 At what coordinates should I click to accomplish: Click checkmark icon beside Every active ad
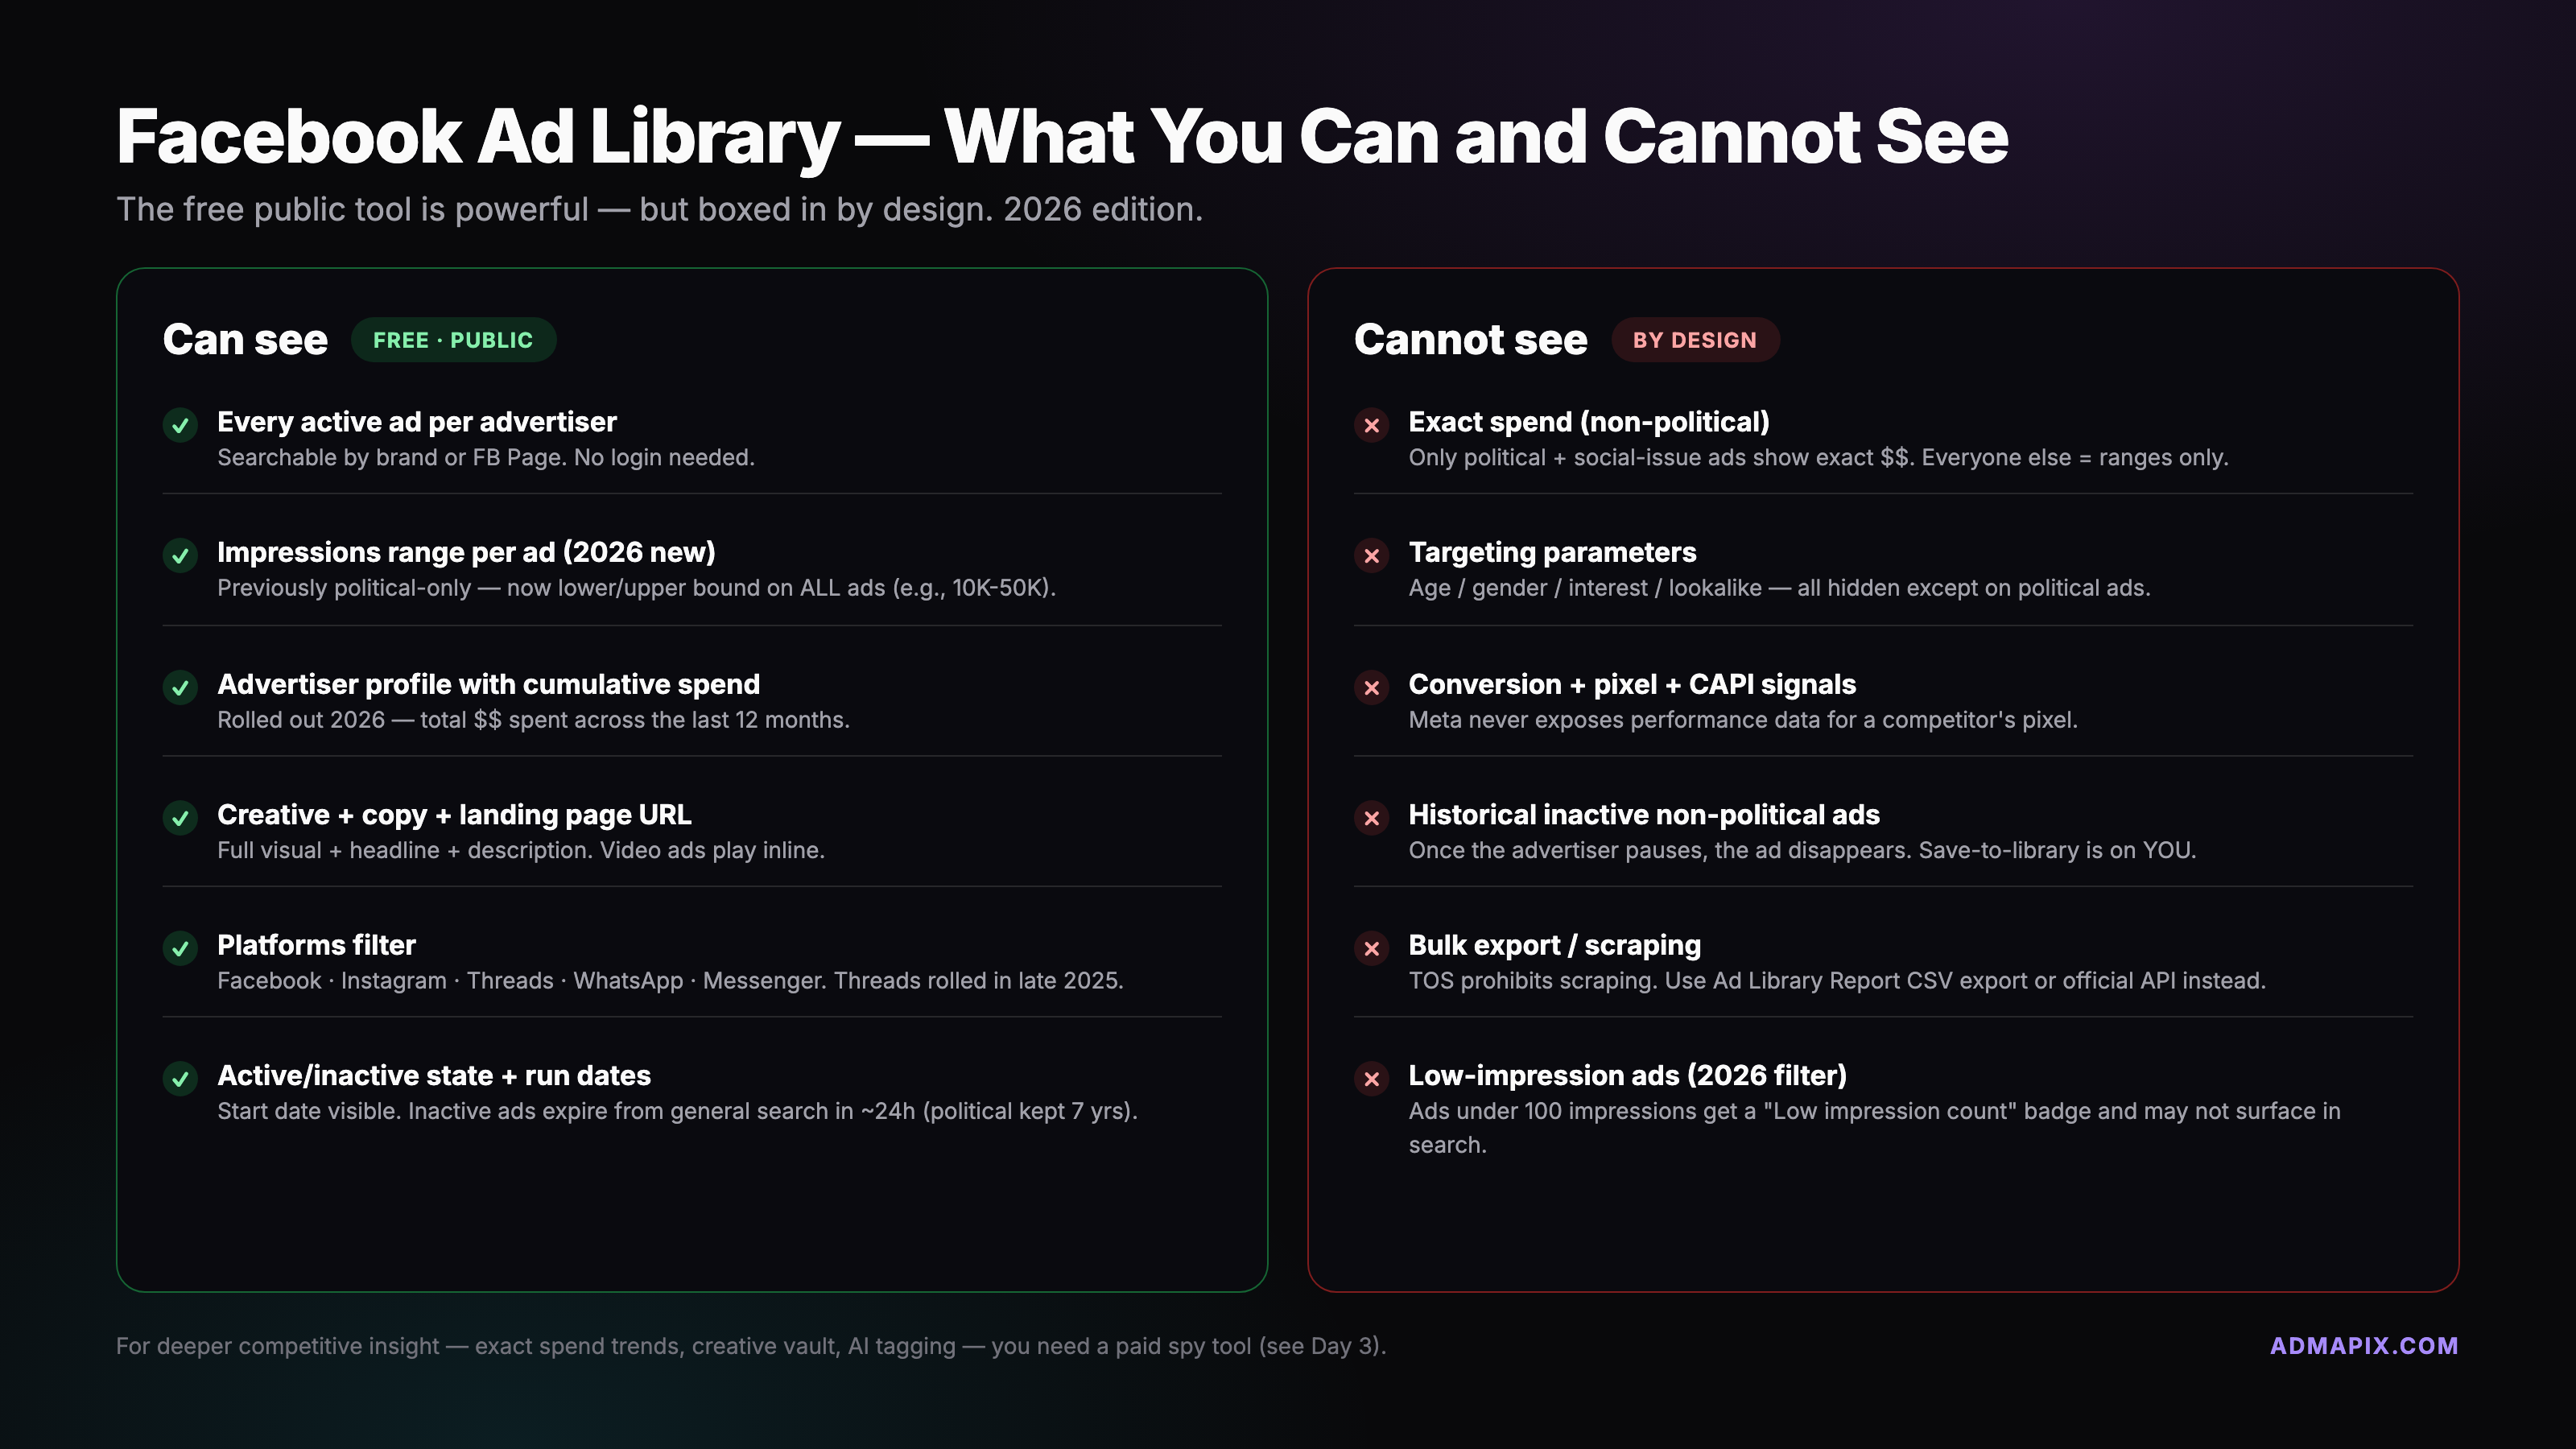click(180, 425)
